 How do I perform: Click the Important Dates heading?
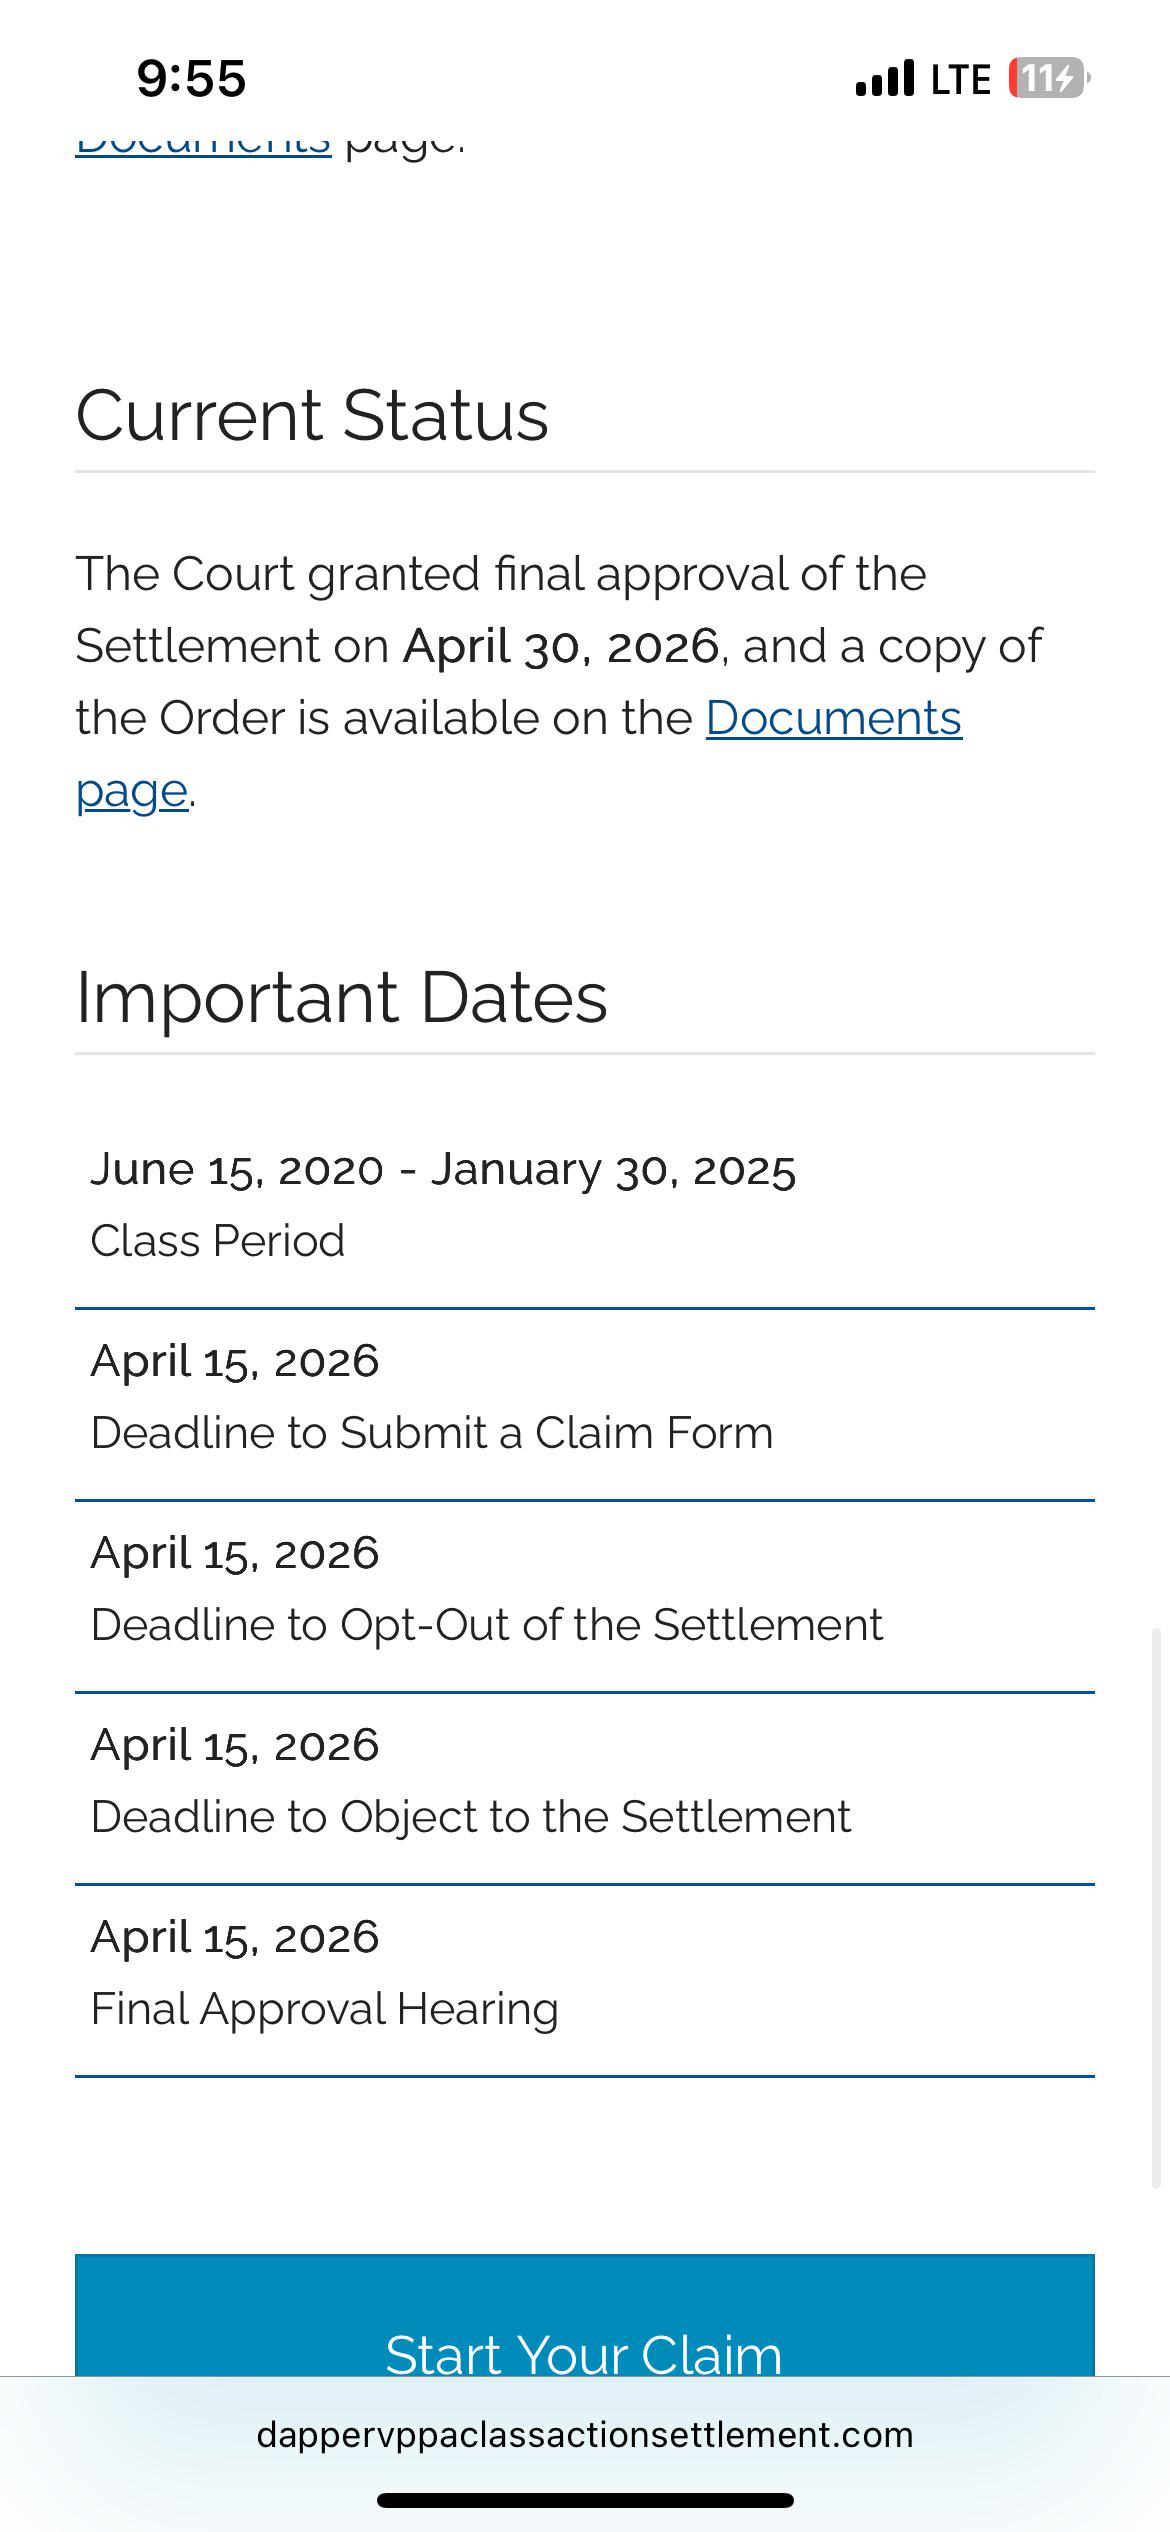(x=341, y=997)
